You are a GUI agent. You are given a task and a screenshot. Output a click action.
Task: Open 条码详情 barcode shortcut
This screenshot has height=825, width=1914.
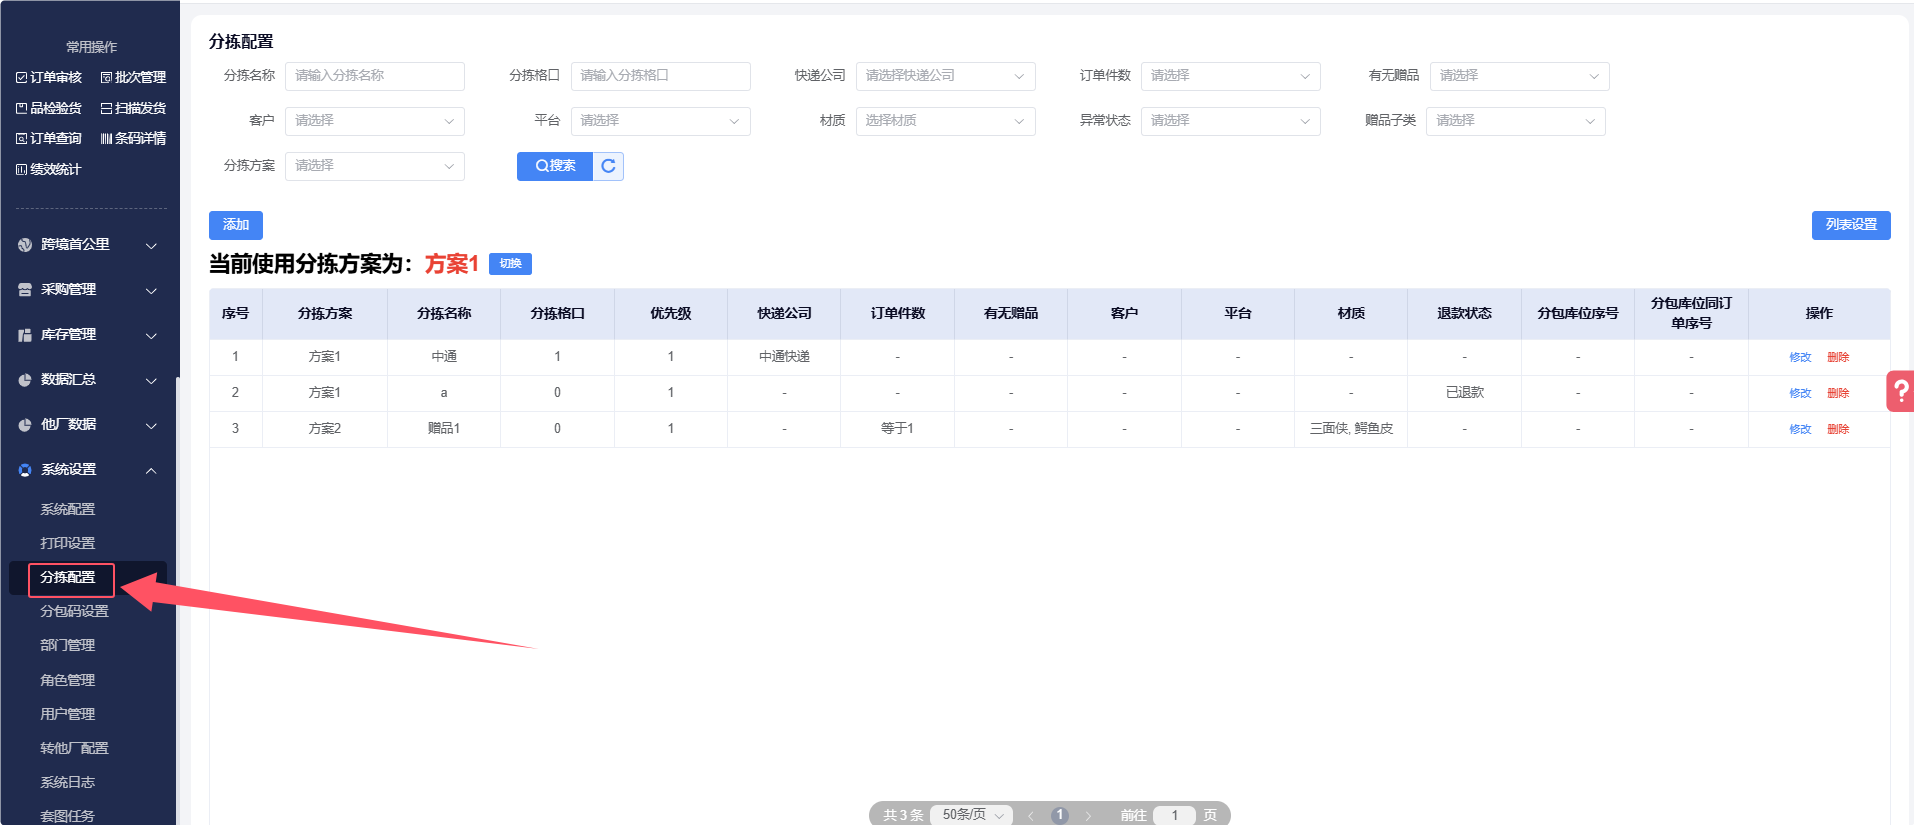(133, 138)
